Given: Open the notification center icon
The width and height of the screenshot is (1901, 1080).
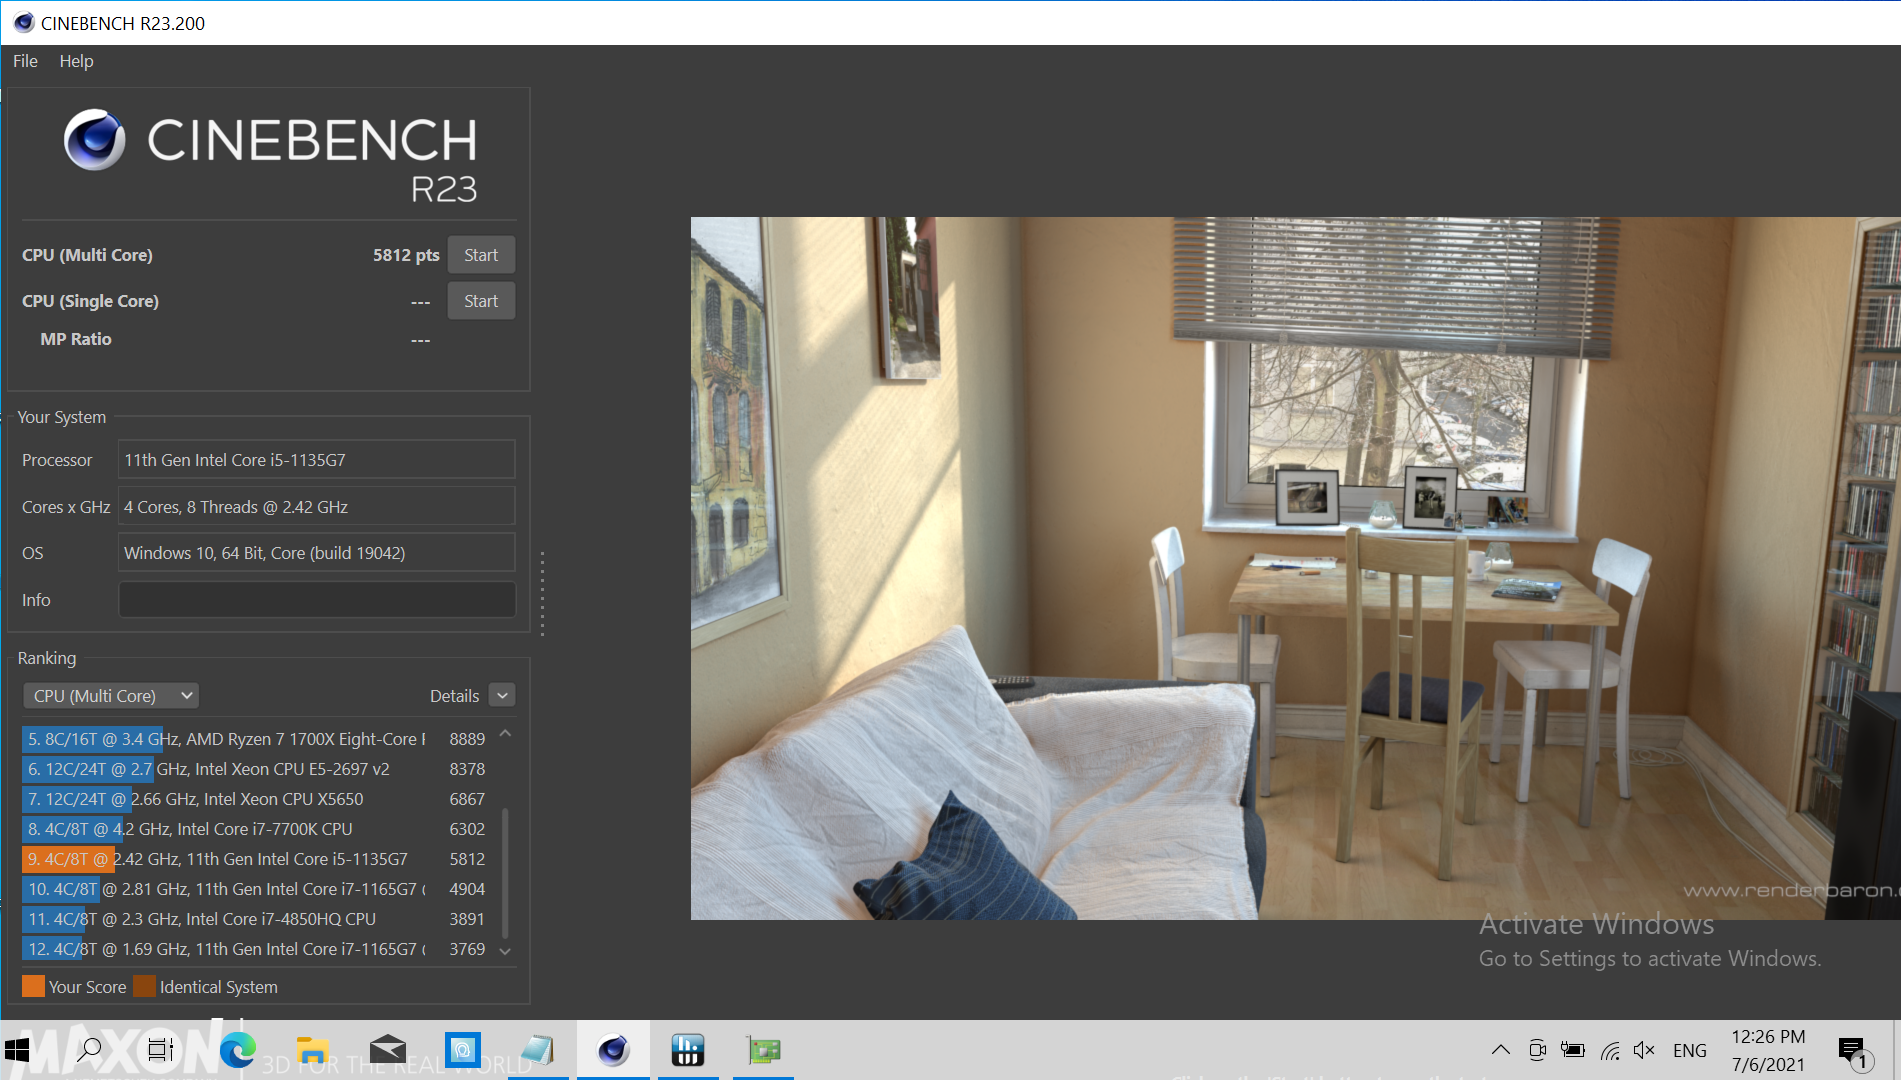Looking at the screenshot, I should pos(1853,1050).
